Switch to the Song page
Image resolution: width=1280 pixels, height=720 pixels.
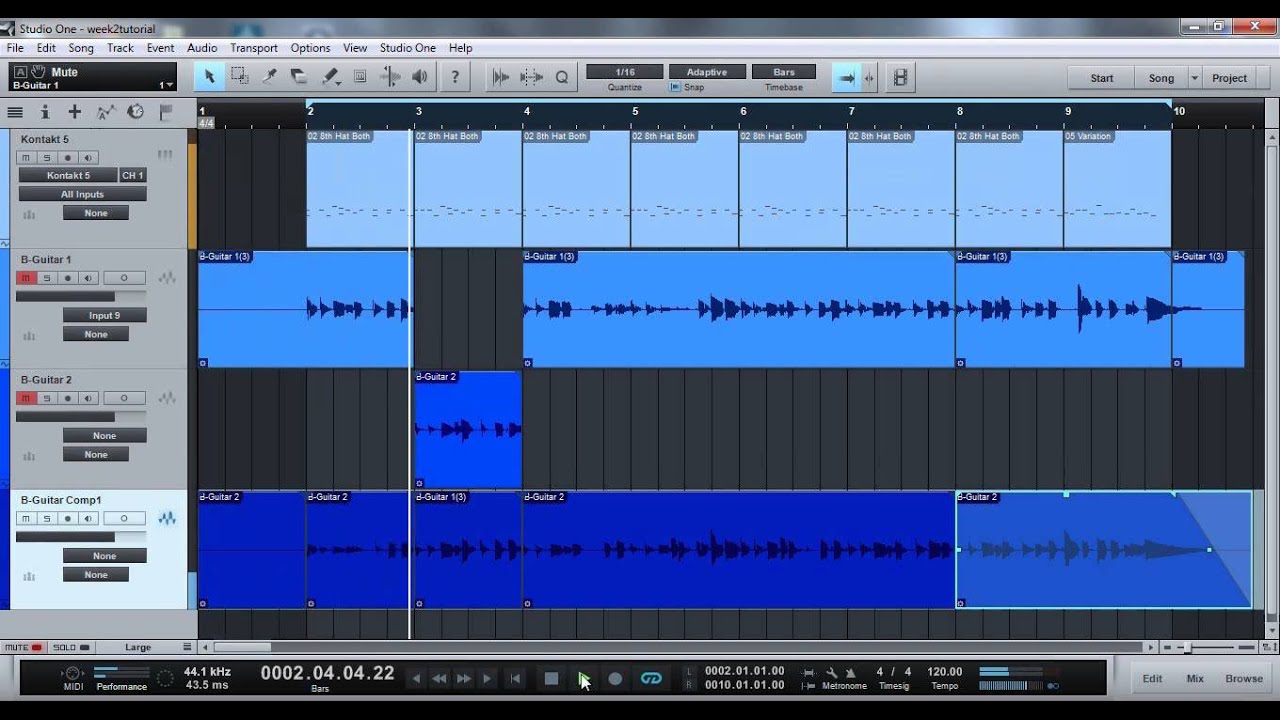pyautogui.click(x=1161, y=78)
